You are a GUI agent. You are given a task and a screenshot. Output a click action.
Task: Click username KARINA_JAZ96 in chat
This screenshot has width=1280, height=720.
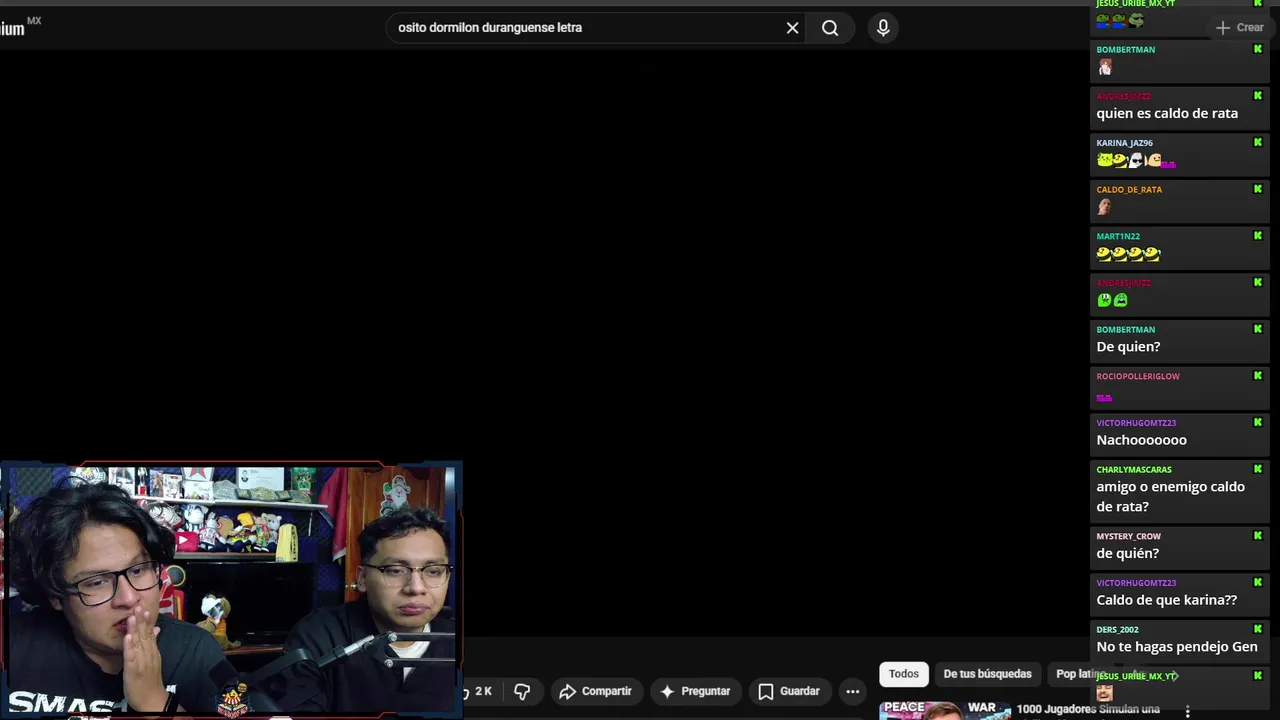[x=1124, y=143]
